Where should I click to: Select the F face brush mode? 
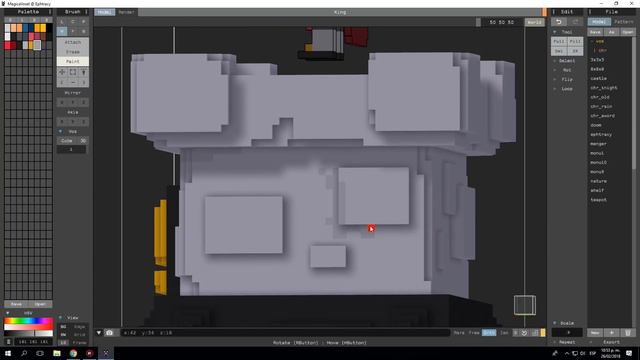[x=73, y=31]
